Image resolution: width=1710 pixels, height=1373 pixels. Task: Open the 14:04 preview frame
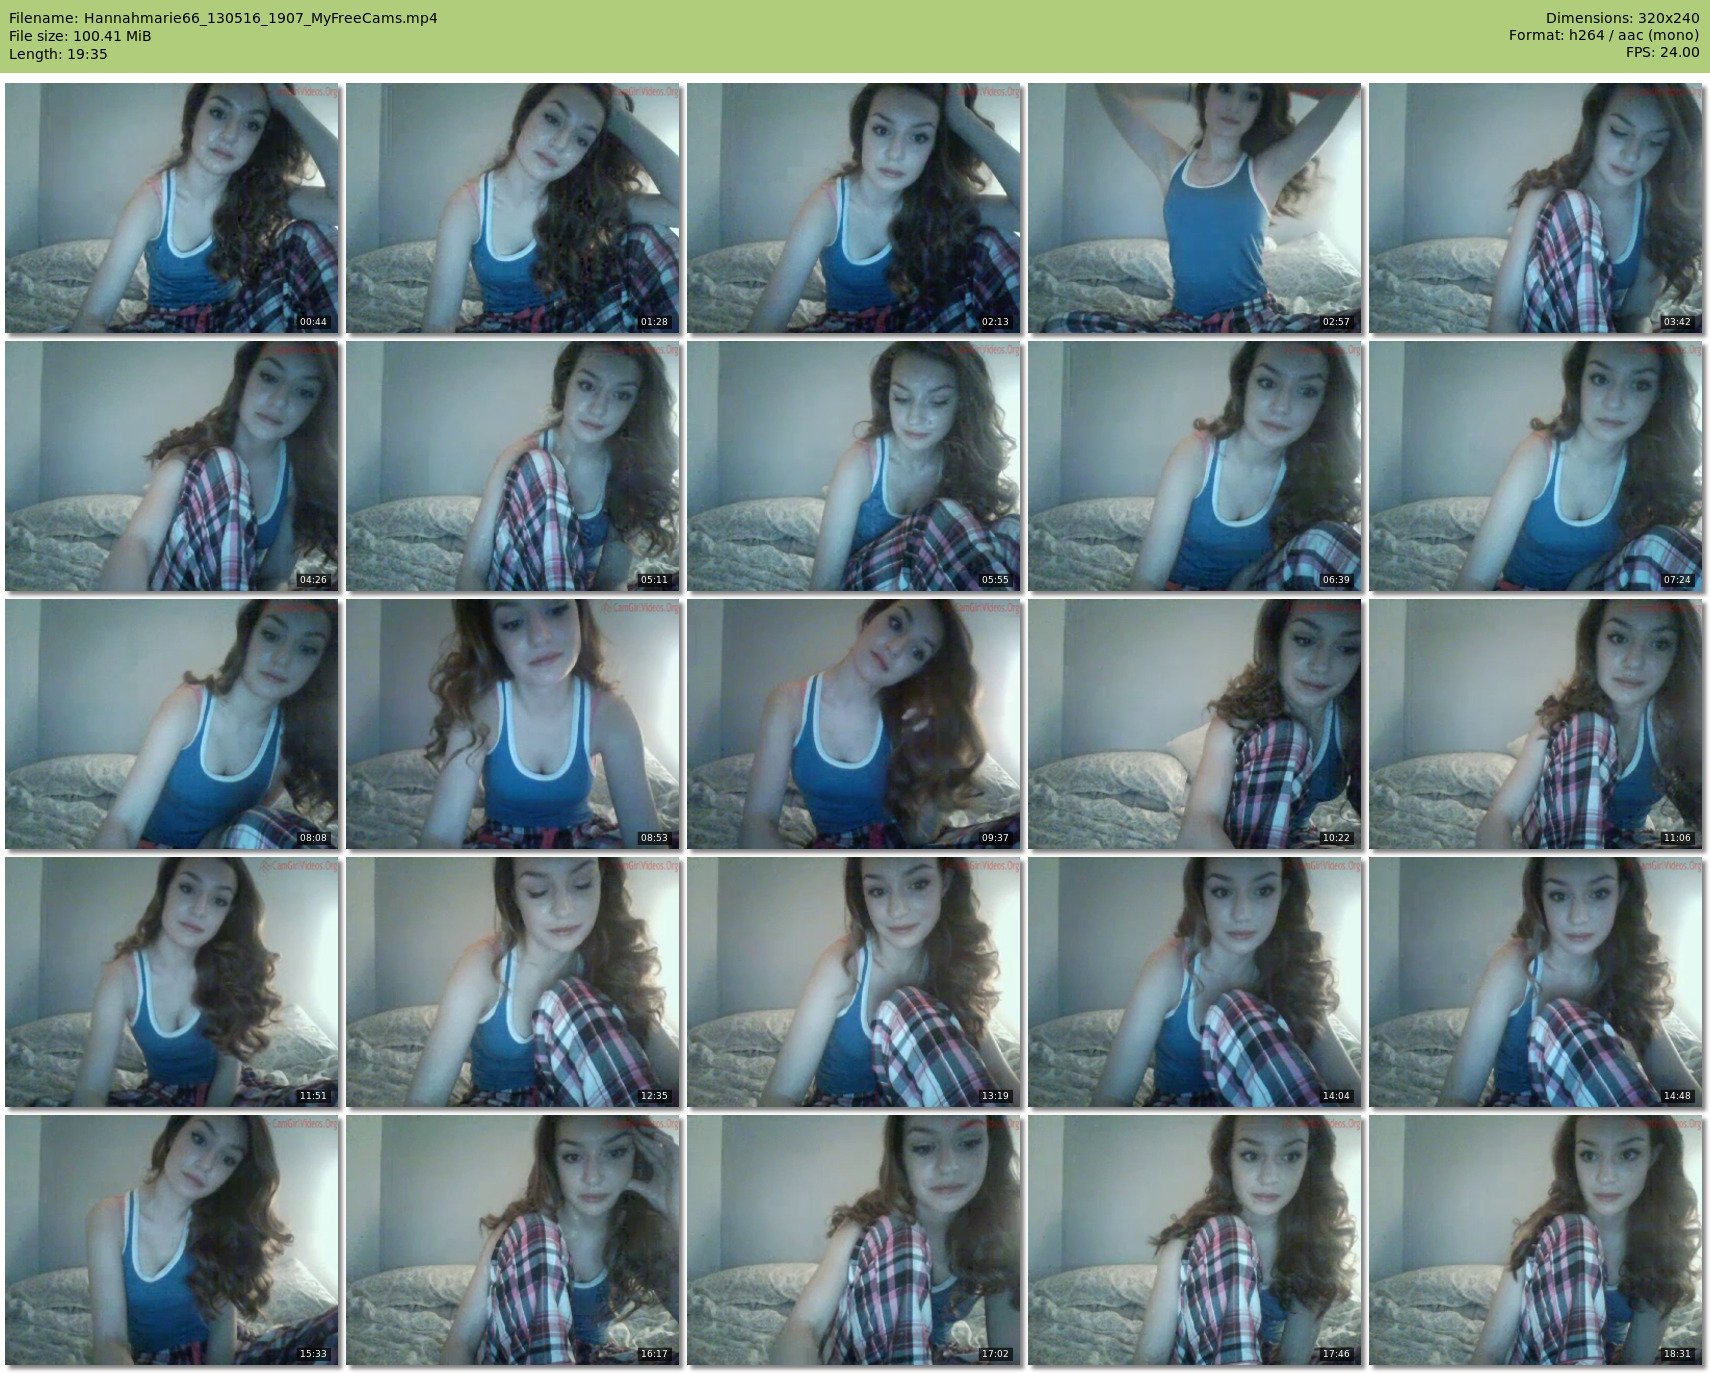[1195, 982]
